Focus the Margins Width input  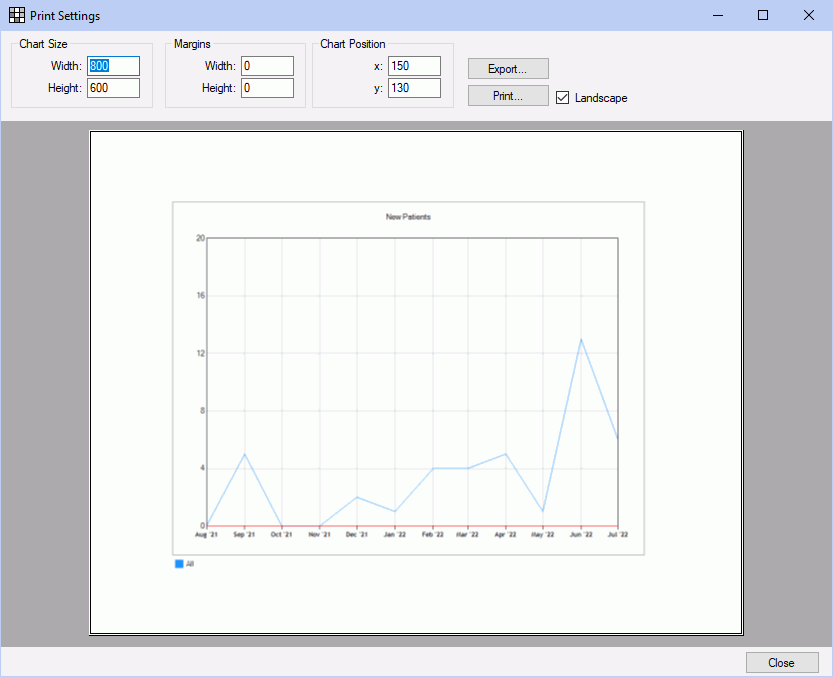(x=267, y=66)
